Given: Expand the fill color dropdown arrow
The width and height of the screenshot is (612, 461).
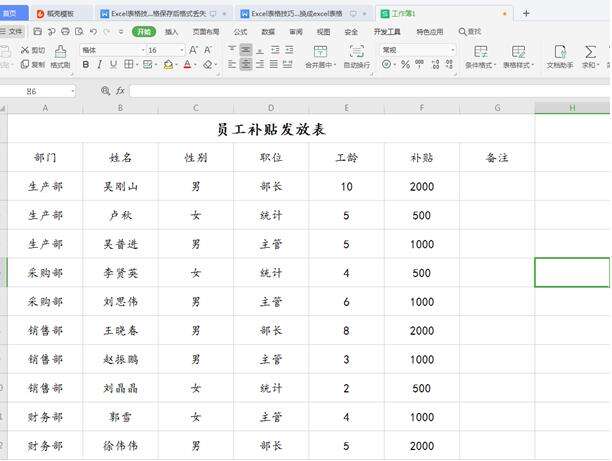Looking at the screenshot, I should (x=176, y=65).
